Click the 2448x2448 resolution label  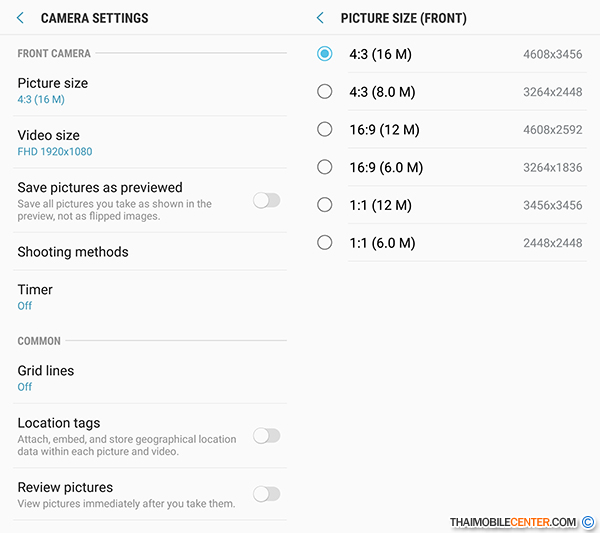click(x=553, y=243)
